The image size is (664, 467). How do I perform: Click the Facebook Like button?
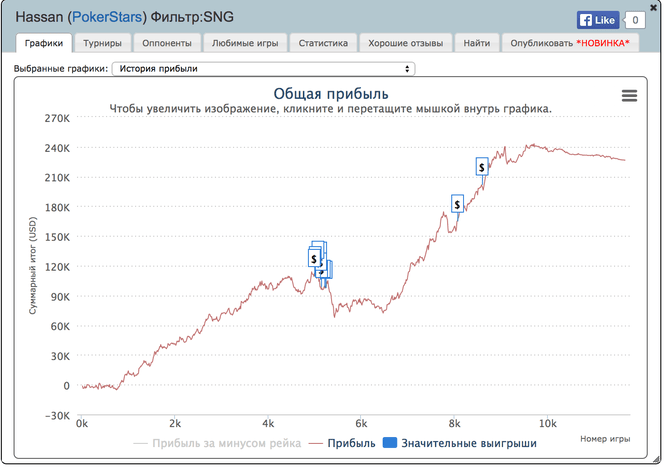(598, 20)
